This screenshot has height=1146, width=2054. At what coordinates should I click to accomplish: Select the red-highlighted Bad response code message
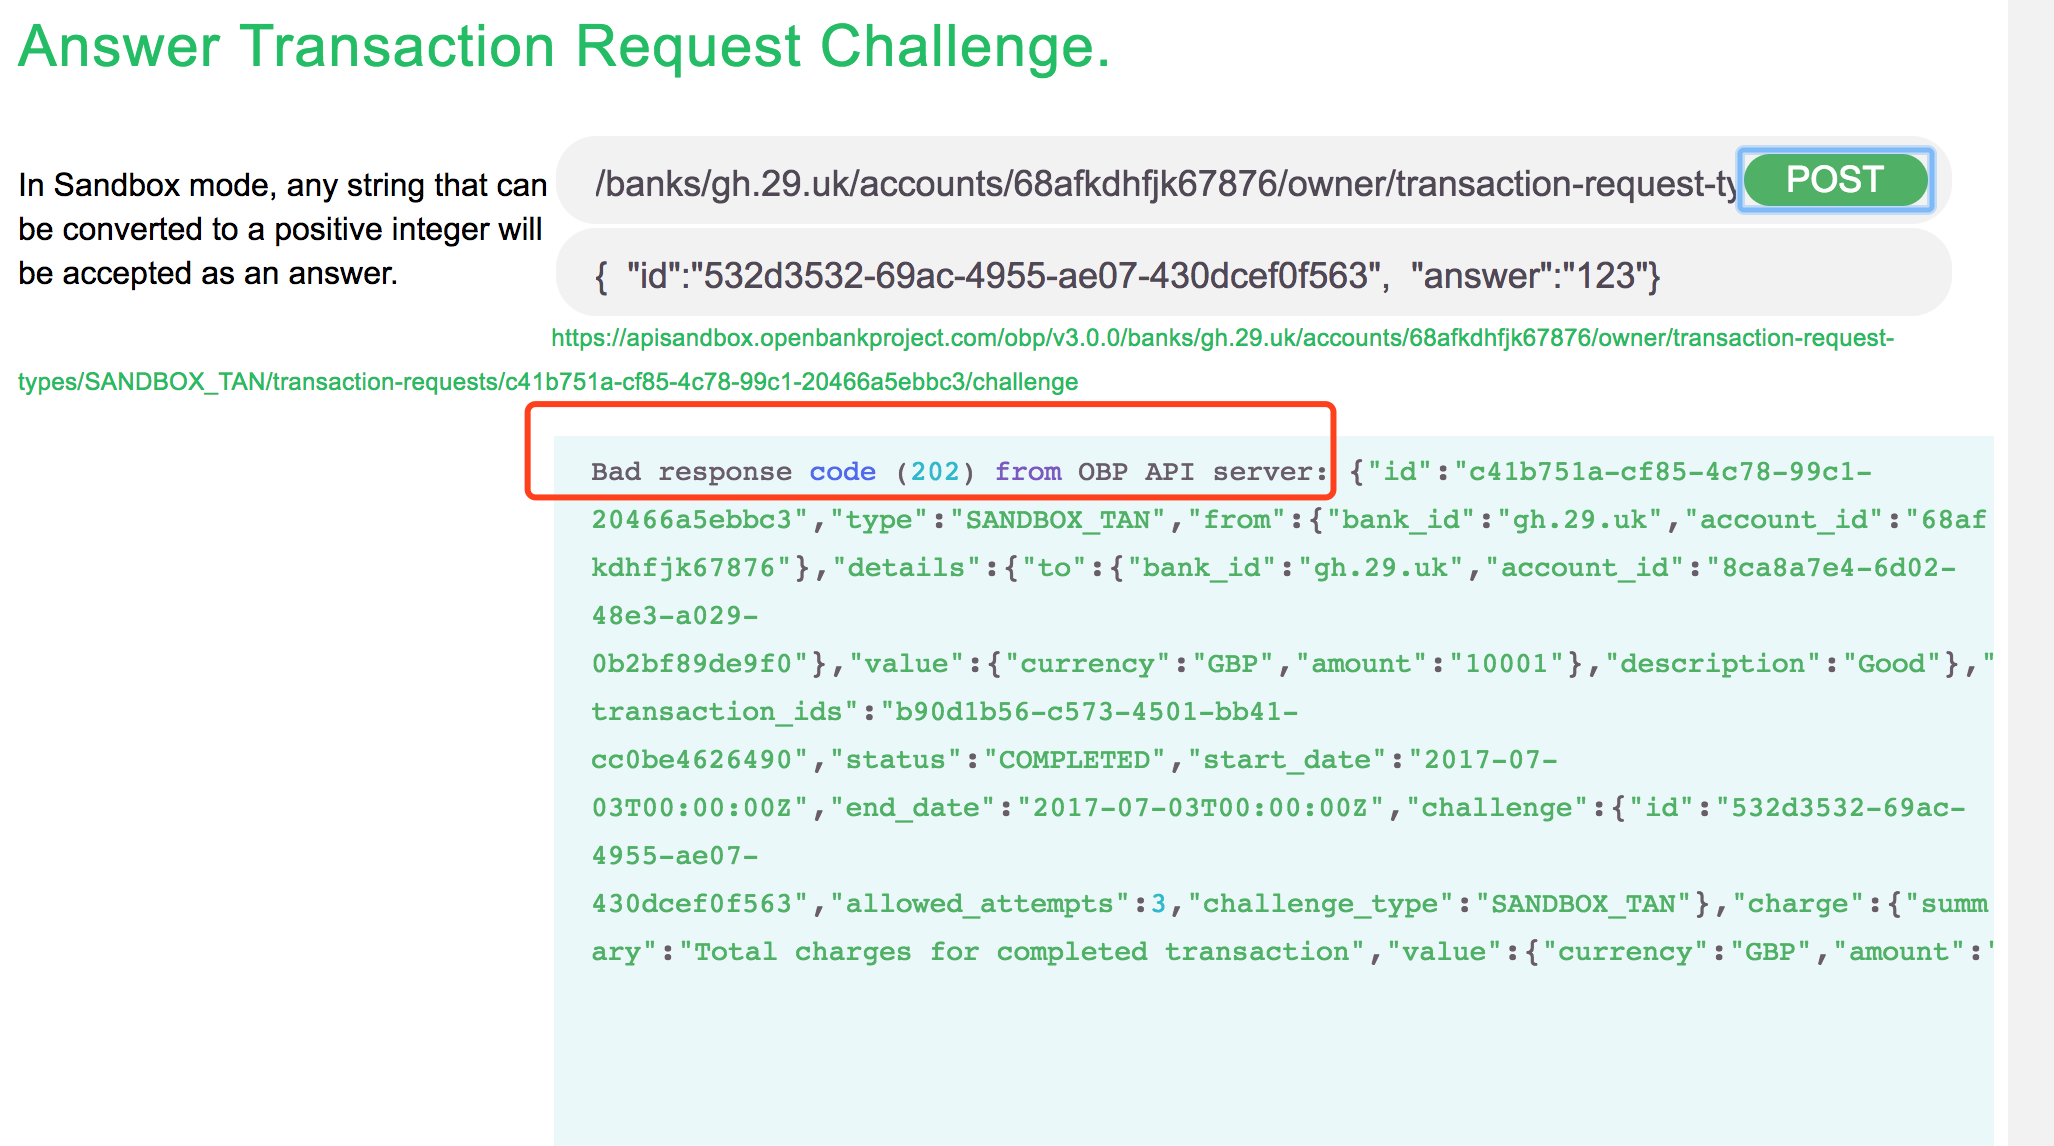tap(930, 470)
